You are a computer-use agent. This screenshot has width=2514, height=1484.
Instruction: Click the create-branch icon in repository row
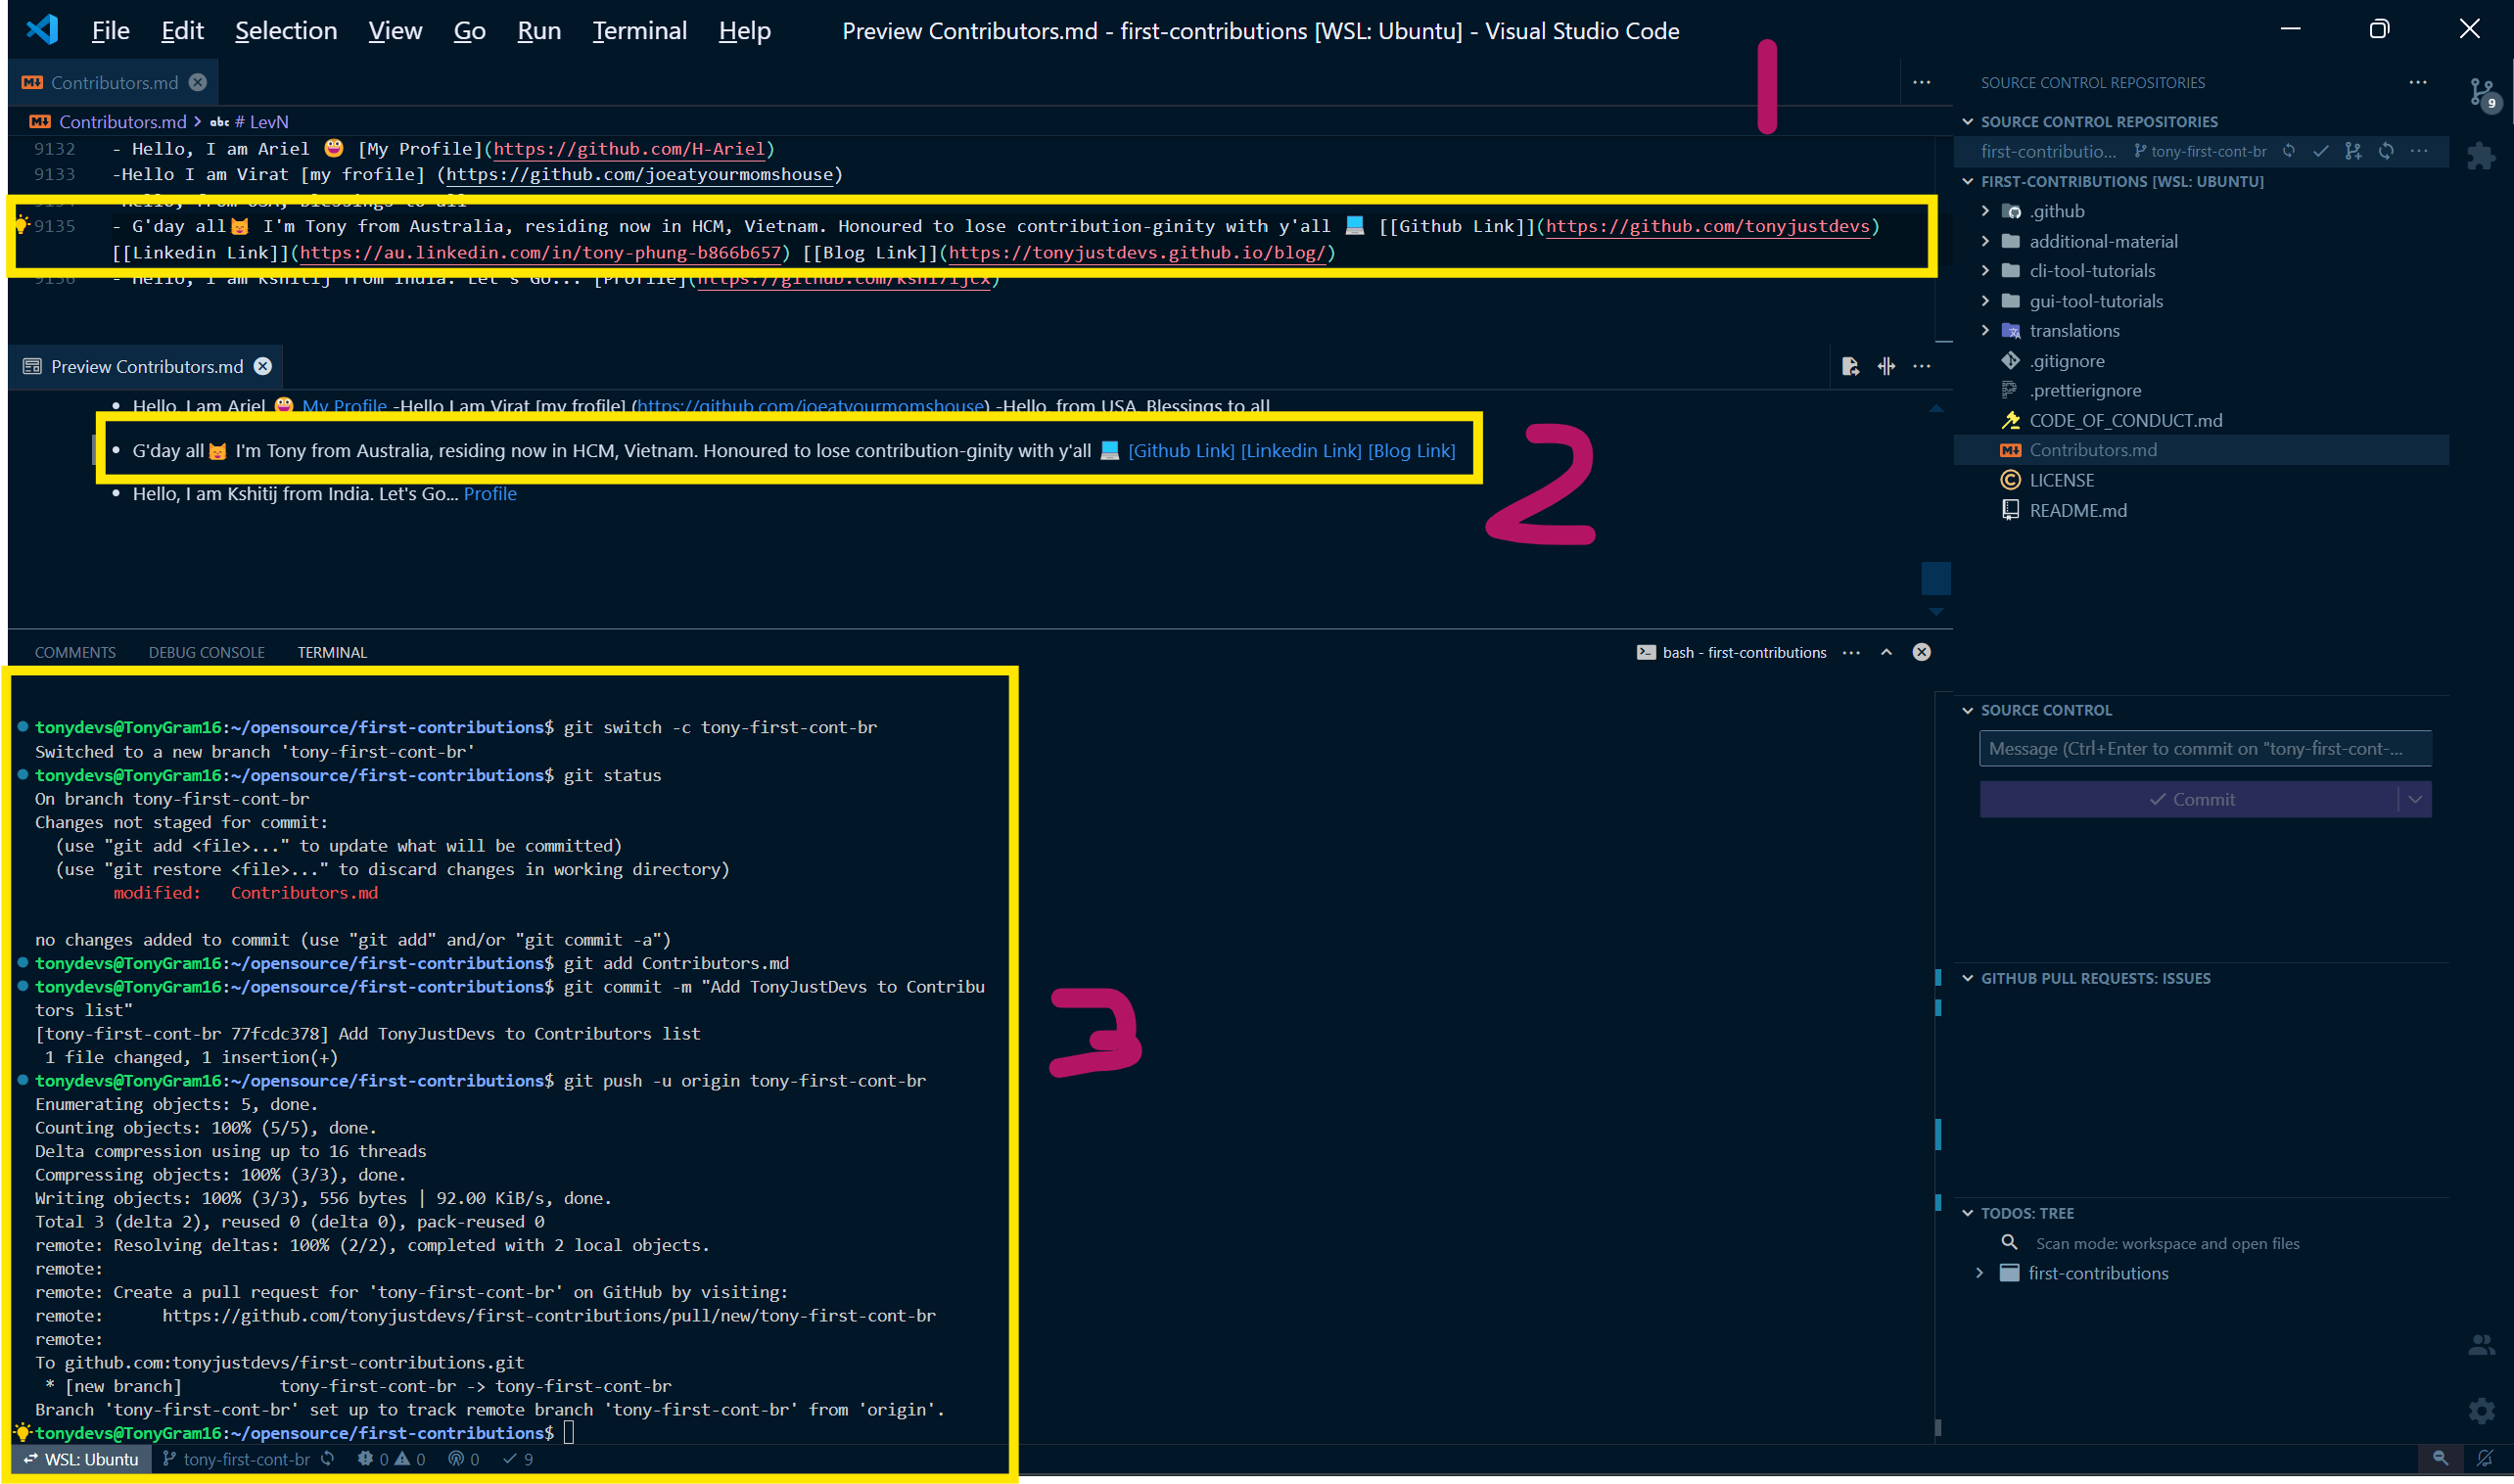(x=2353, y=151)
